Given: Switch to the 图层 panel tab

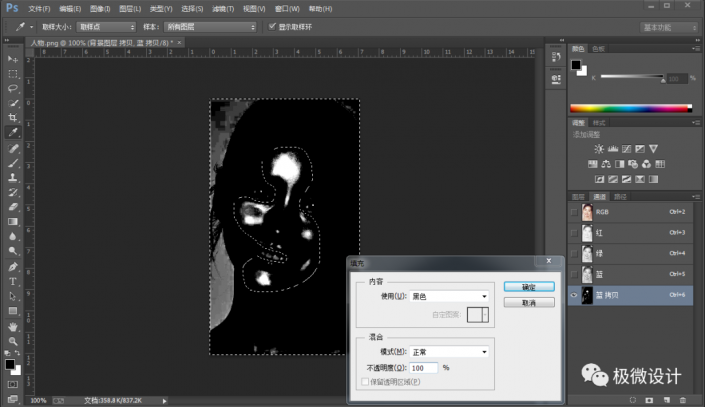Looking at the screenshot, I should [x=578, y=196].
